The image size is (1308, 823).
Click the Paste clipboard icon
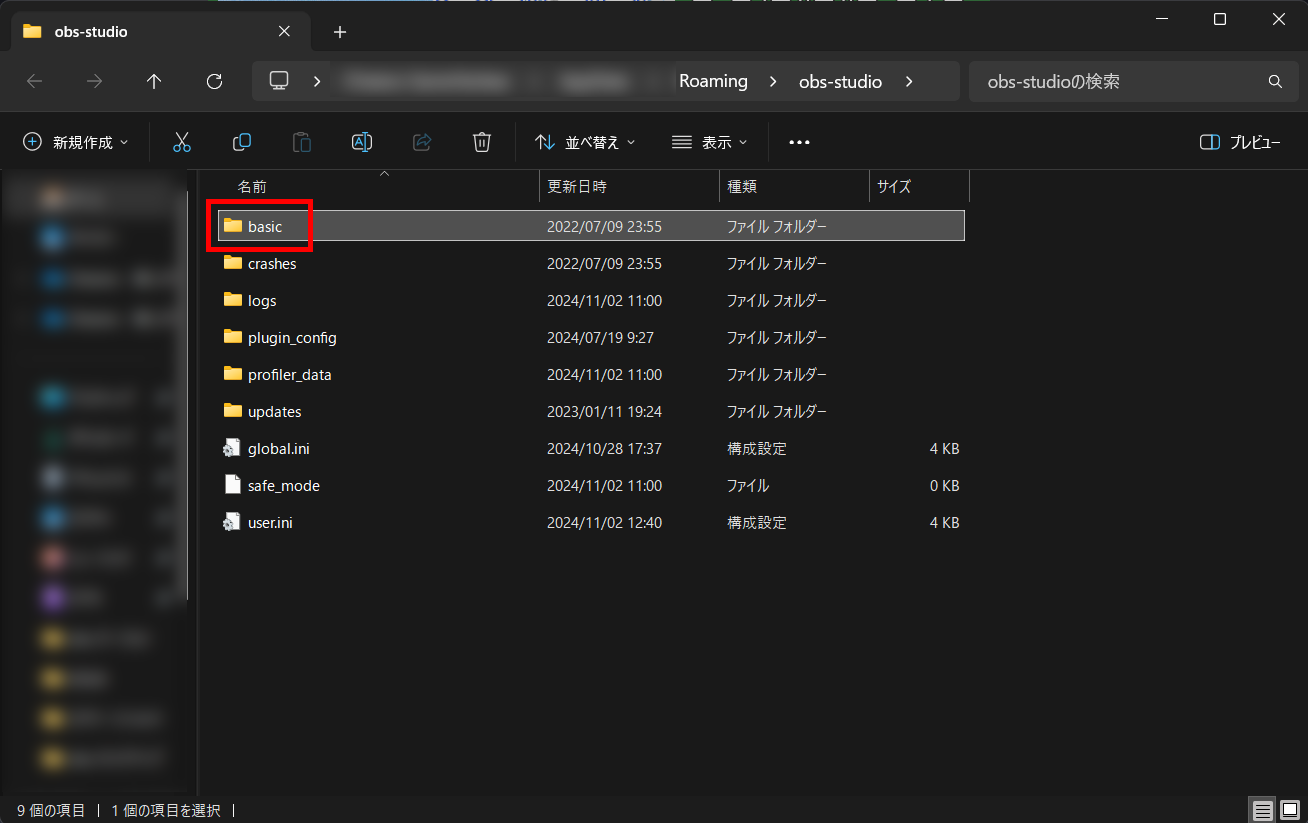point(301,142)
